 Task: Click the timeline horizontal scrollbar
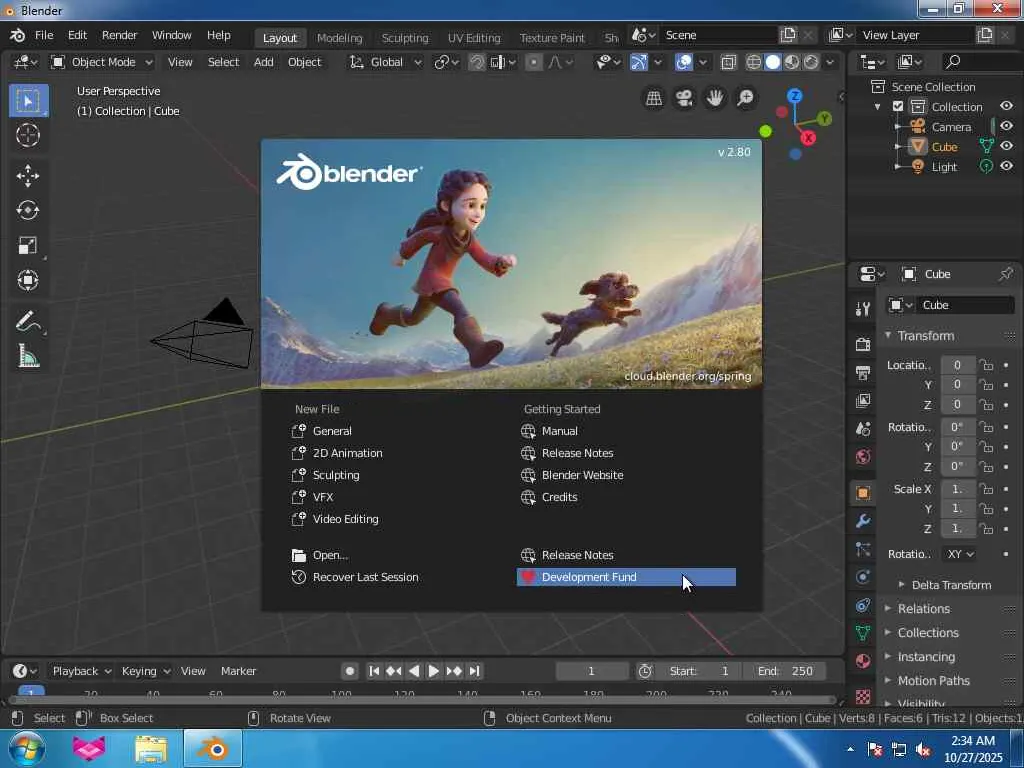pos(422,700)
